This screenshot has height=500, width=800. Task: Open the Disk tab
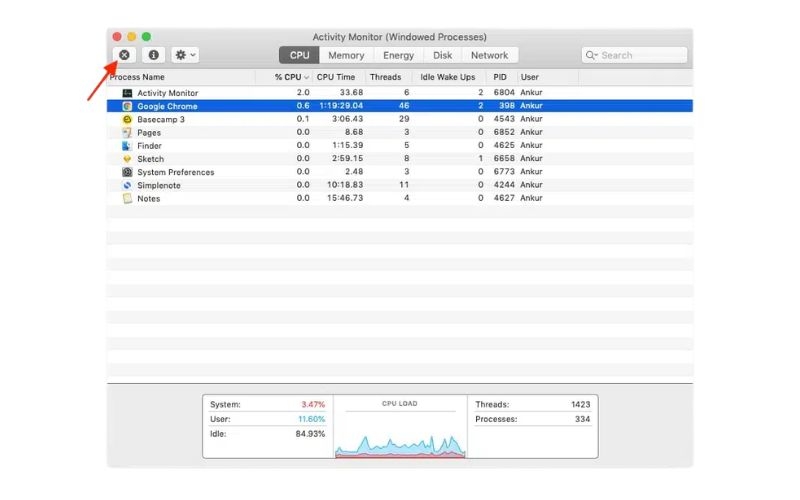442,55
